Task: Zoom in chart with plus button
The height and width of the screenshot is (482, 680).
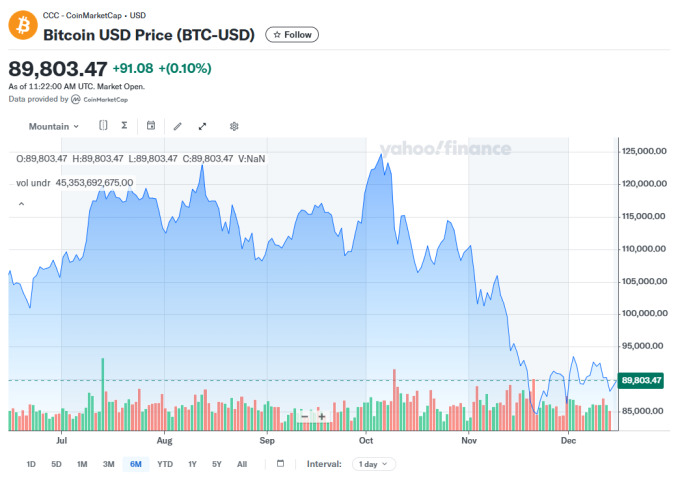Action: [321, 416]
